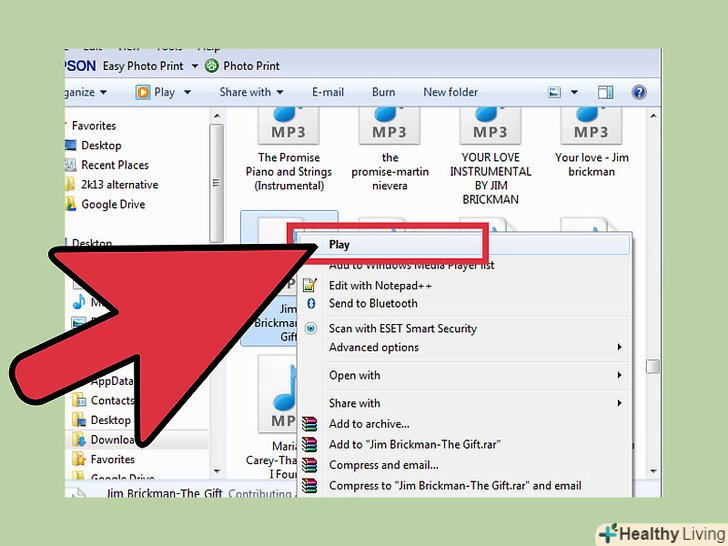Click the change view icon

coord(554,92)
